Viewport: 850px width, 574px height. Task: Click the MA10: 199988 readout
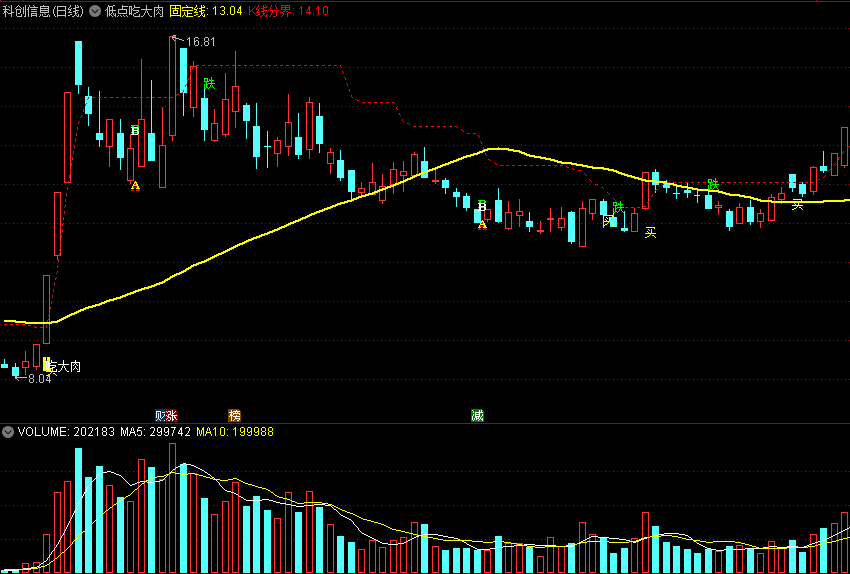pos(235,432)
